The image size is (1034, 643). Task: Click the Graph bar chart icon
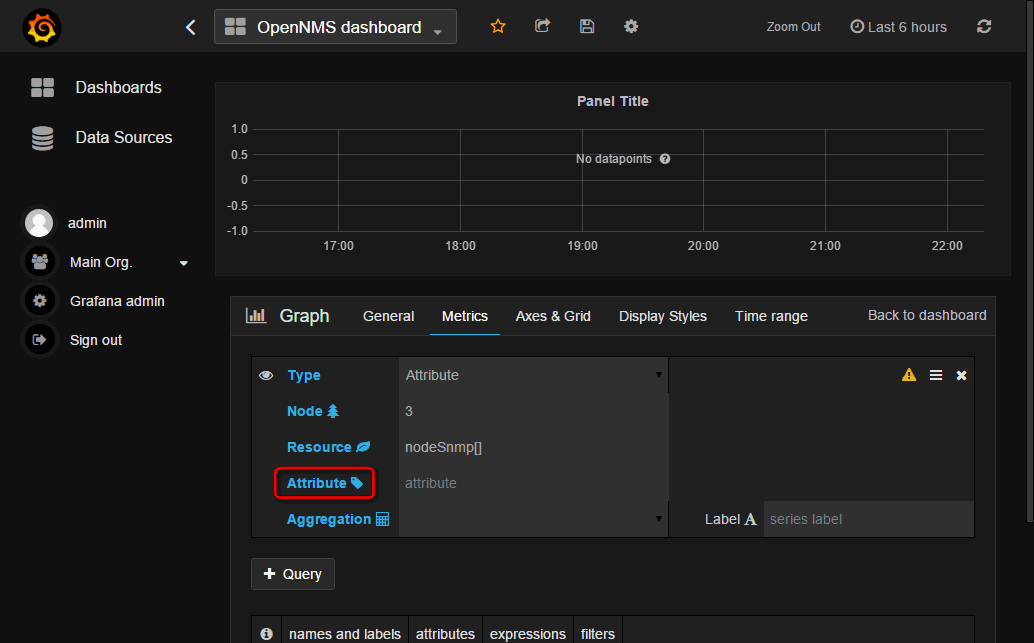pos(256,316)
